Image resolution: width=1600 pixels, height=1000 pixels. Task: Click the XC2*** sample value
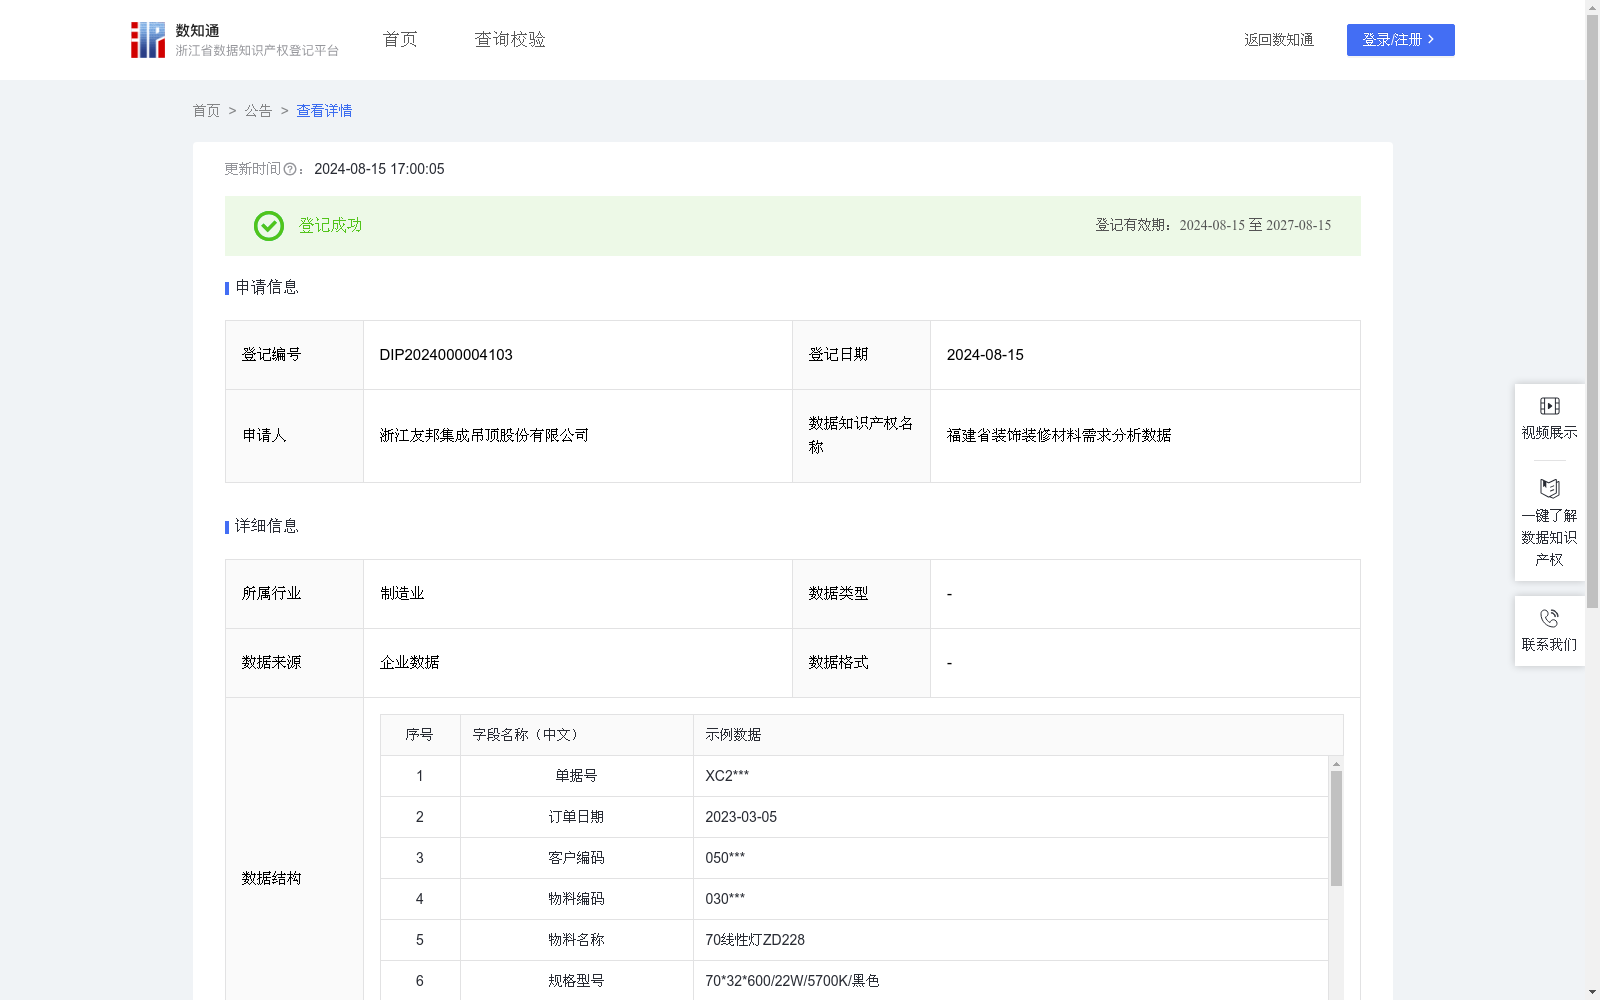pos(727,776)
